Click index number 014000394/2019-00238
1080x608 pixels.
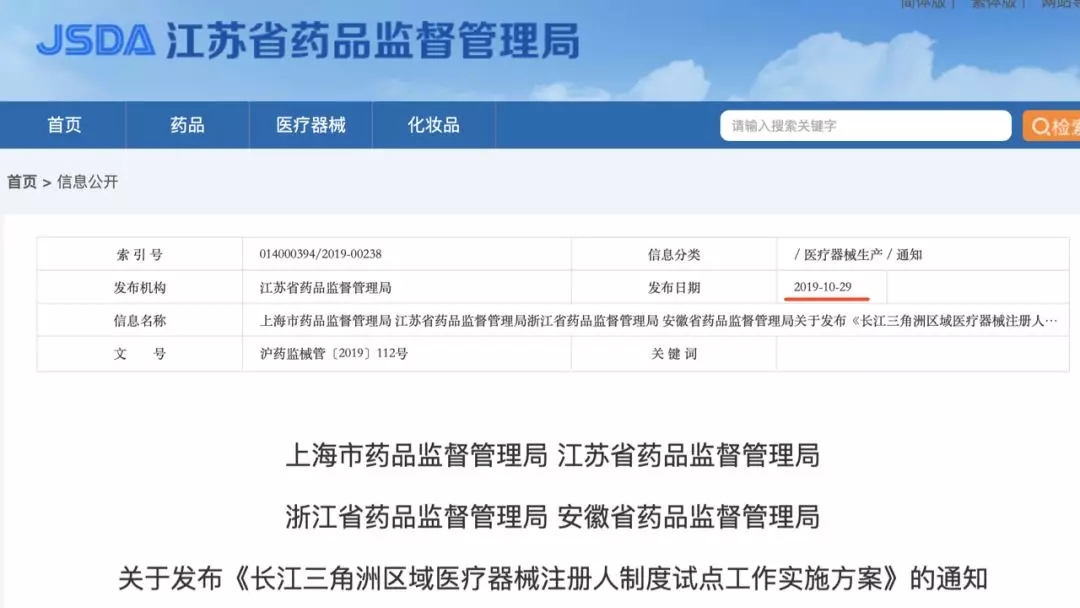point(320,255)
